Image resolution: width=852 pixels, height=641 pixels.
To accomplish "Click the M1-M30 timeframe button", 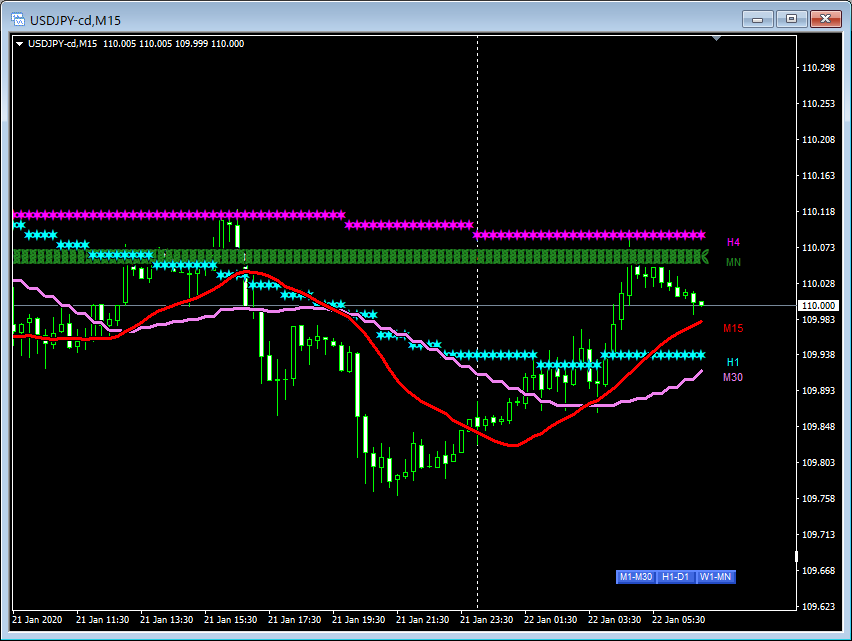I will click(x=636, y=577).
